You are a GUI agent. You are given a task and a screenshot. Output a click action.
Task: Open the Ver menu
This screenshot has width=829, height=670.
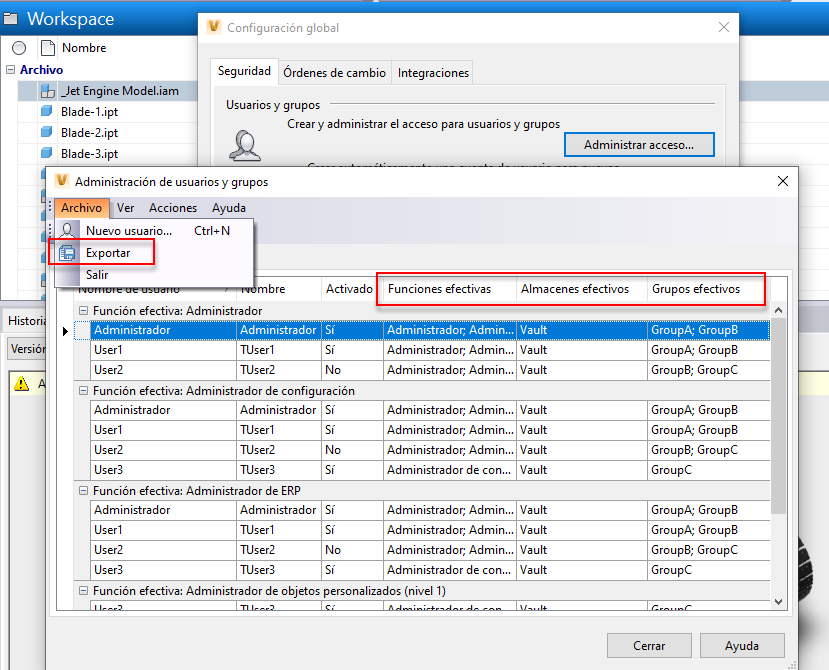tap(125, 208)
